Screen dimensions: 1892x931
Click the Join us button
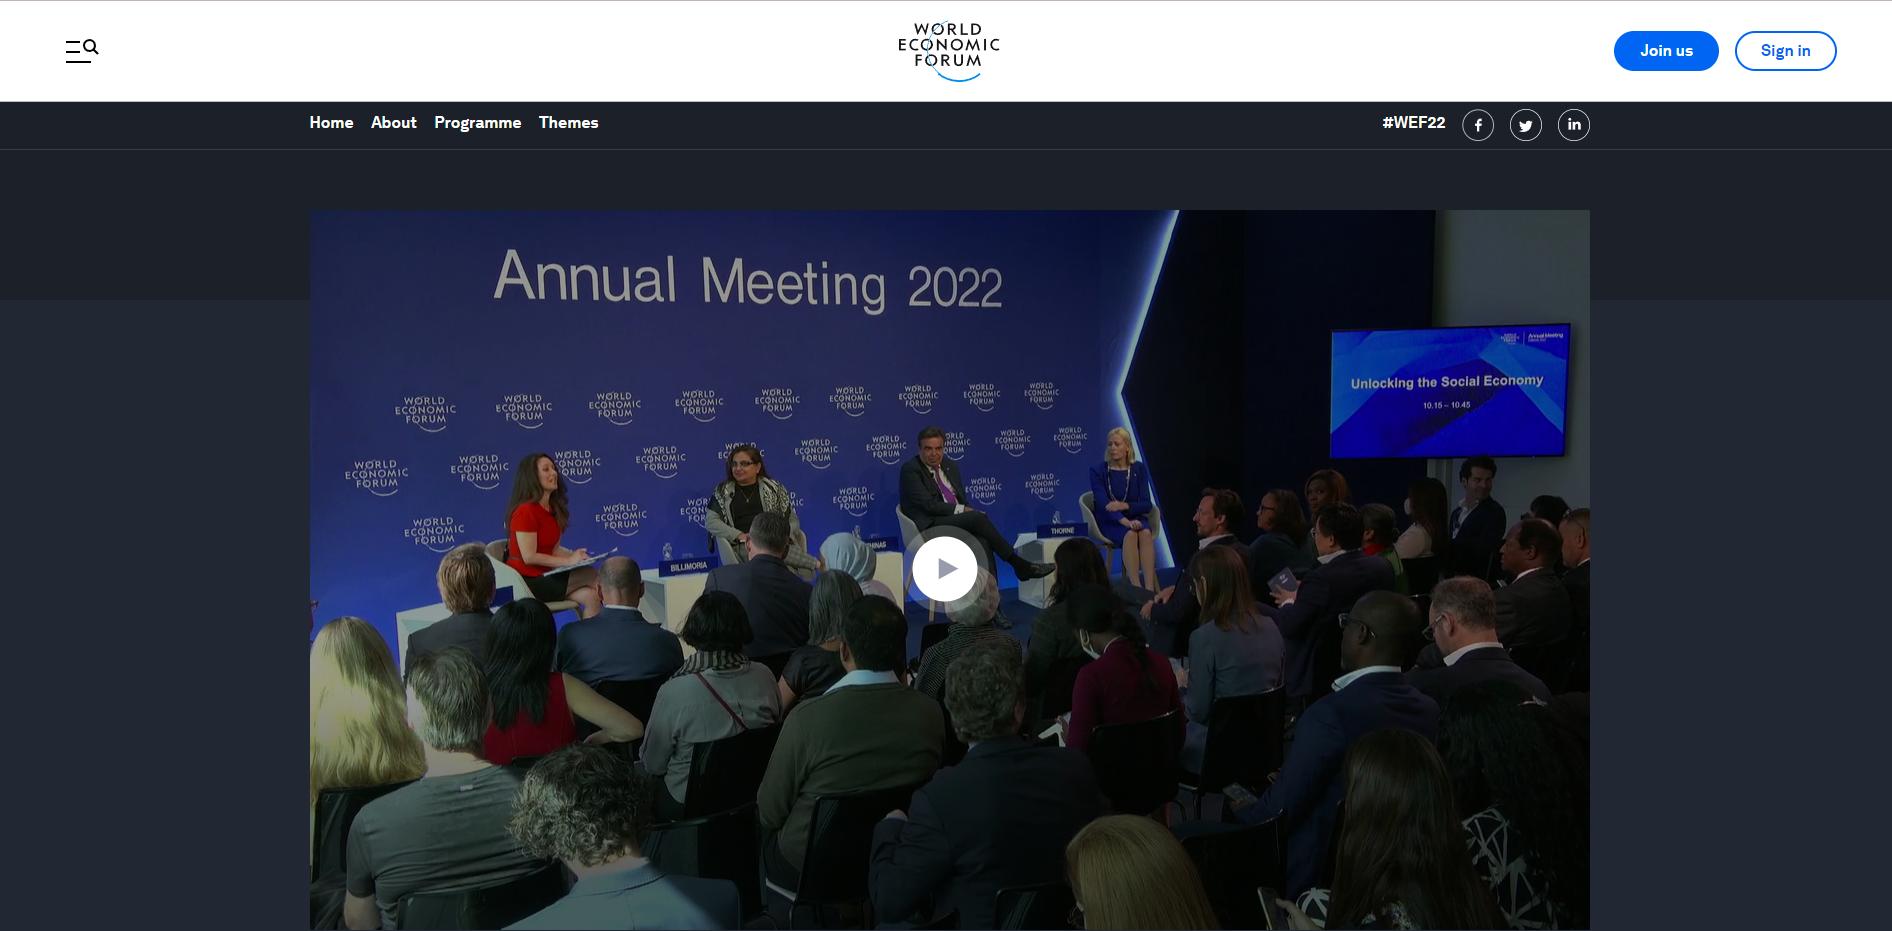pos(1666,51)
